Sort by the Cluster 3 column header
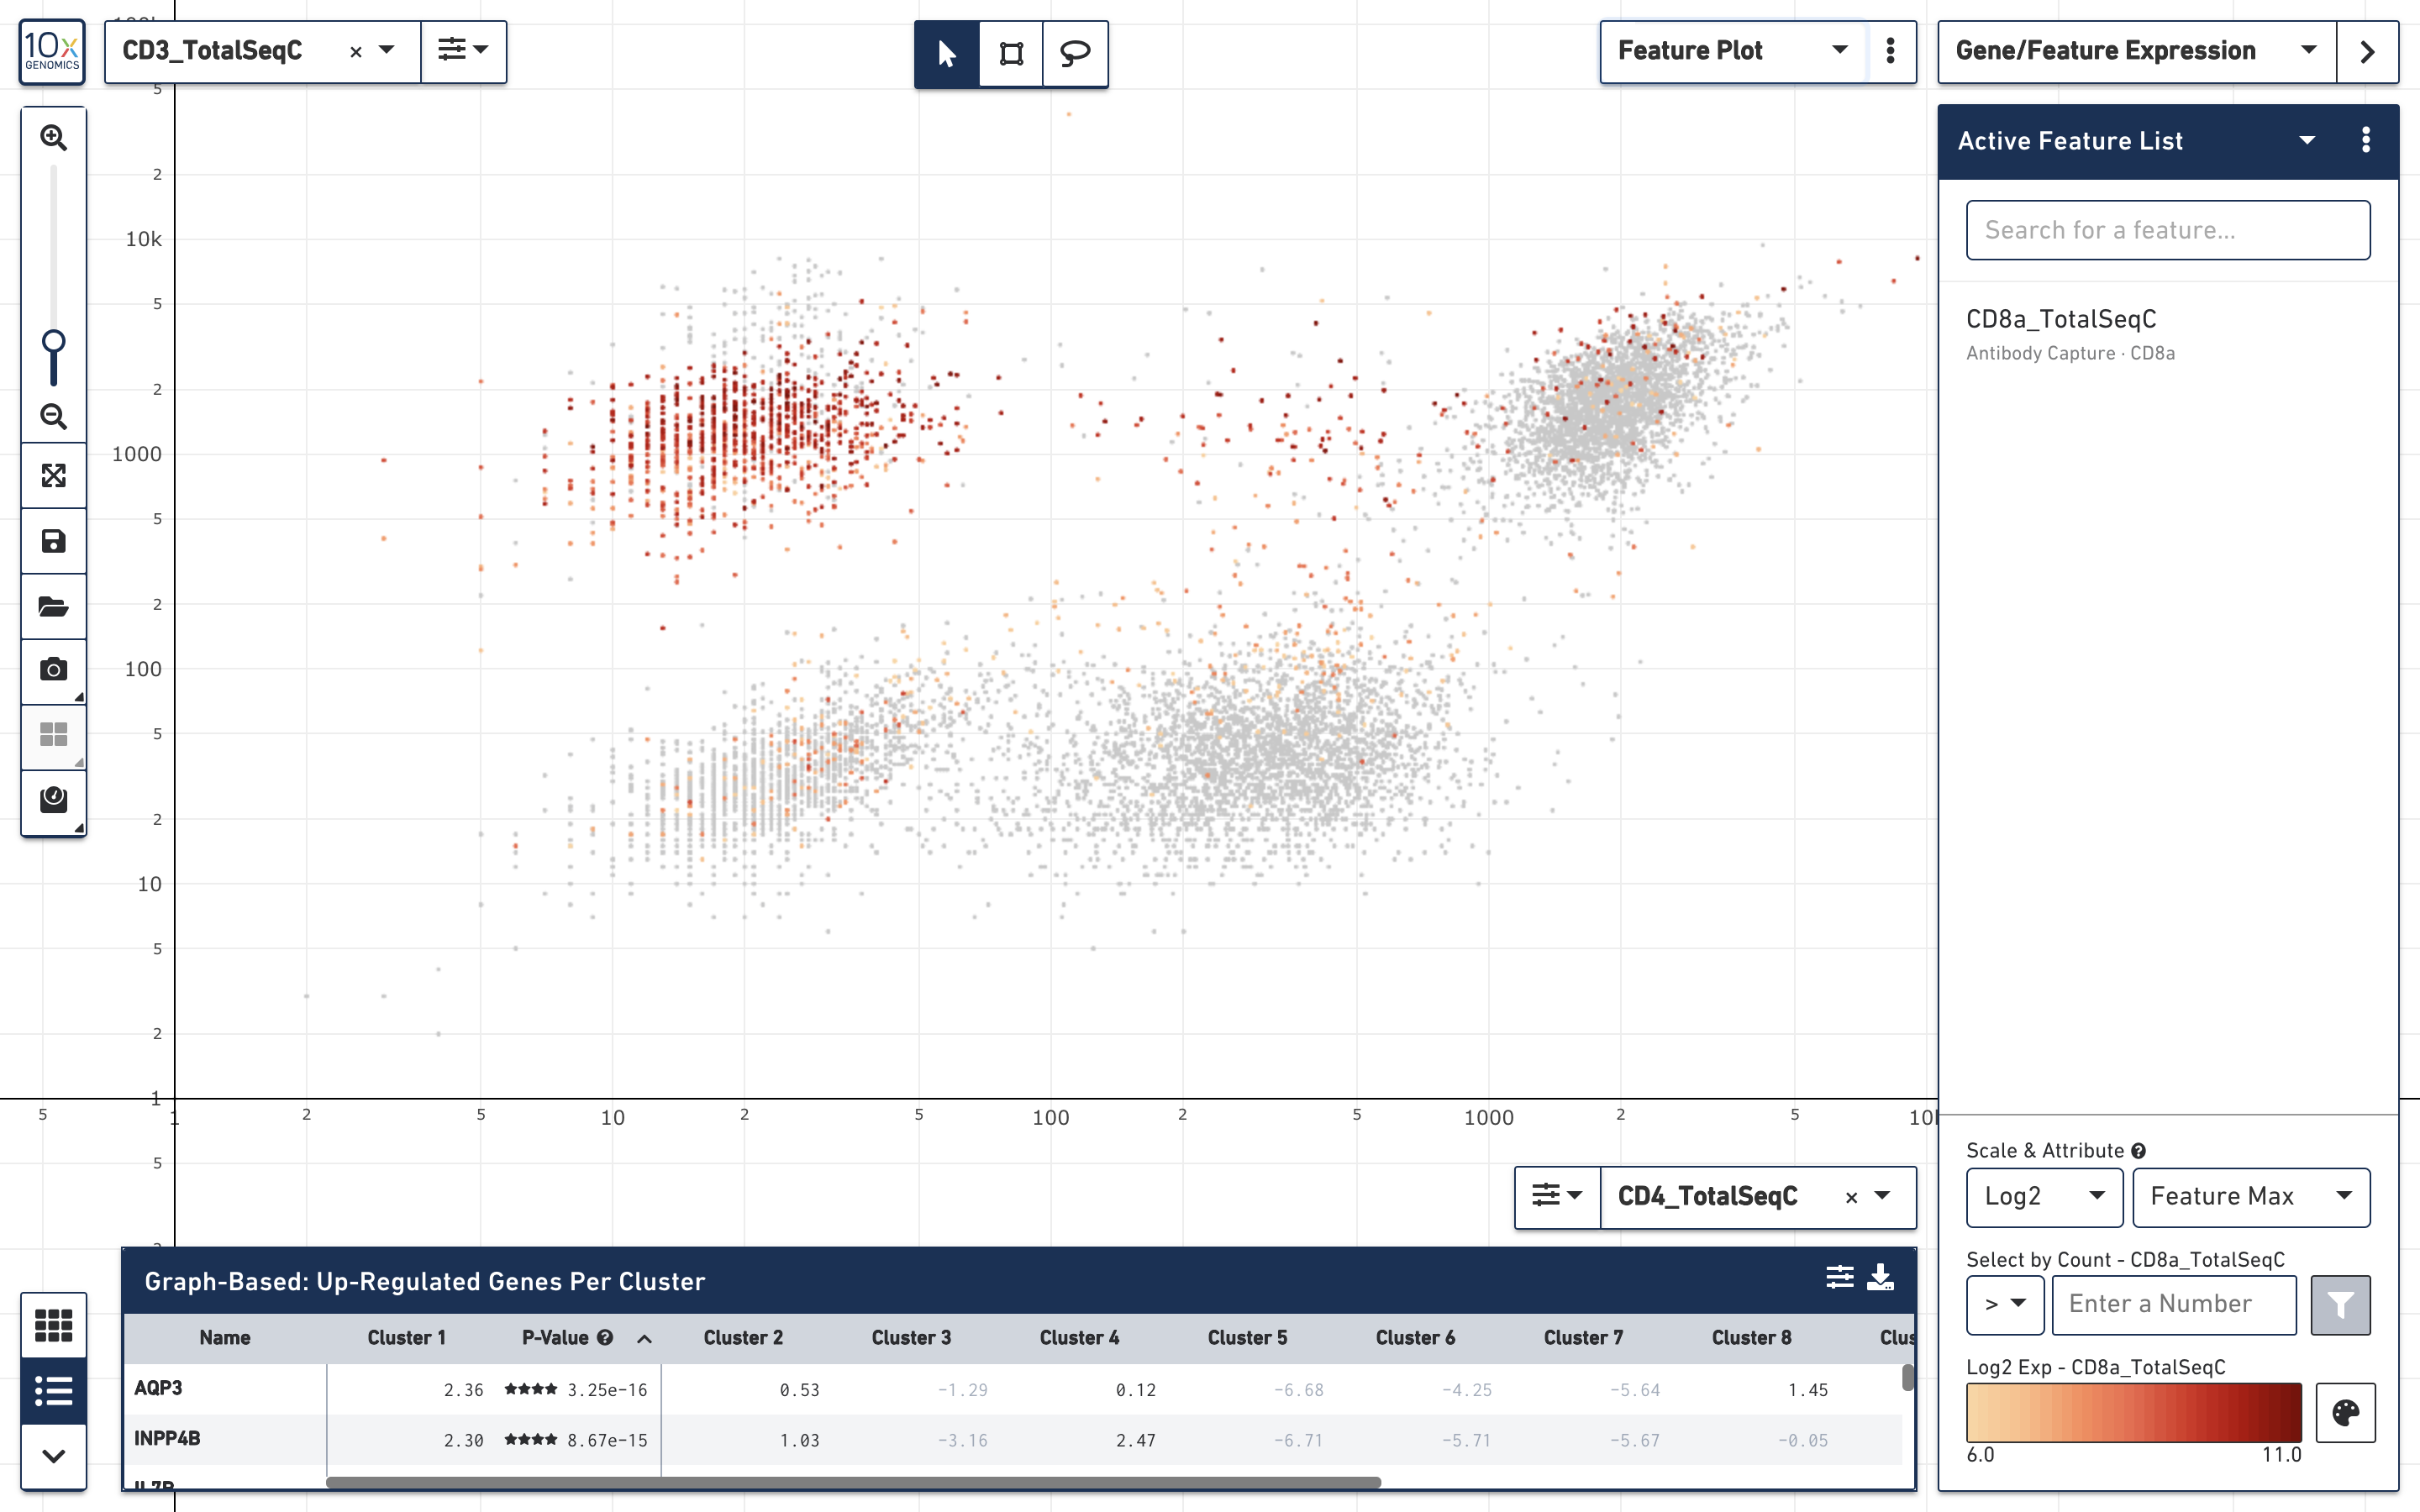2420x1512 pixels. coord(911,1338)
